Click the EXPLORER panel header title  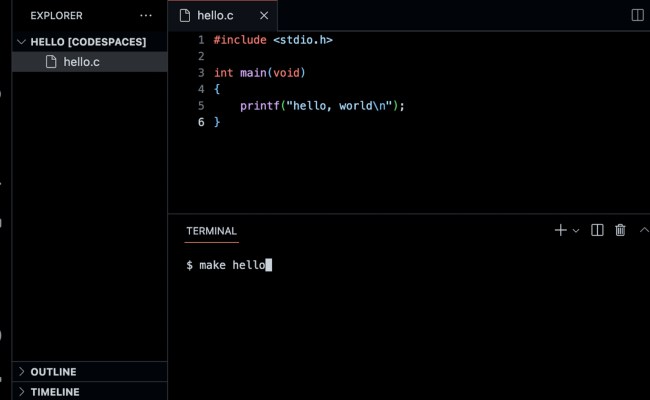(x=56, y=16)
